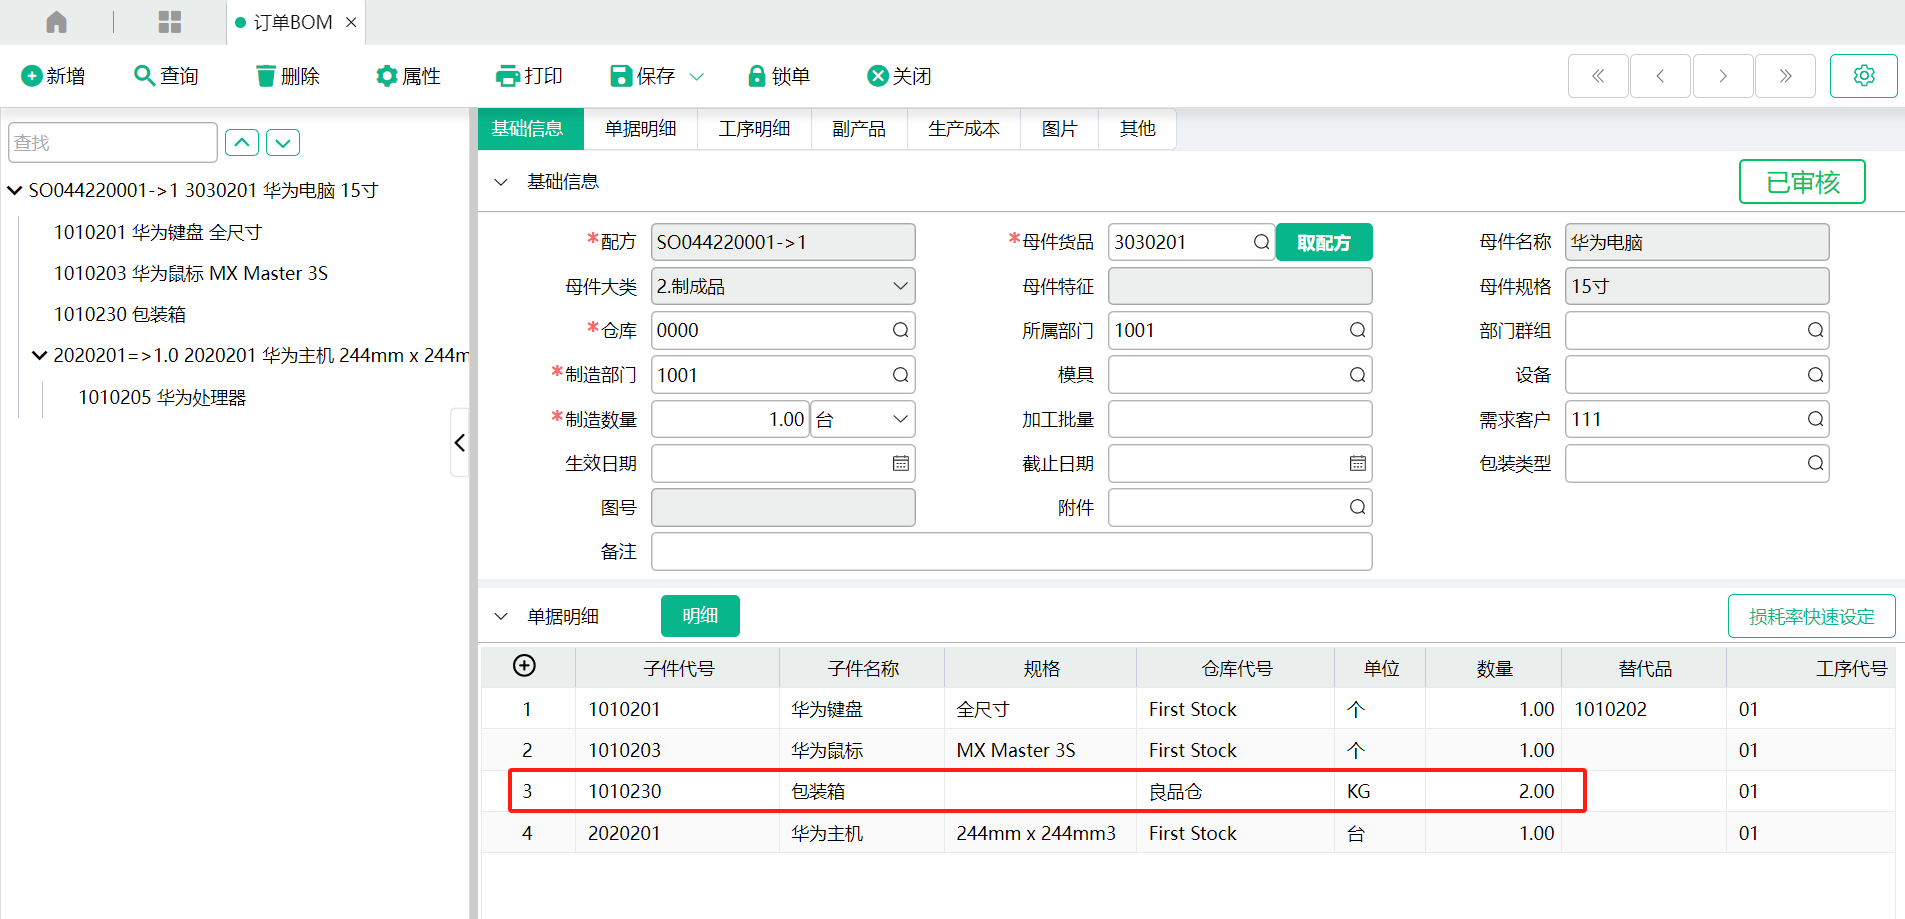Open the home page icon
1905x919 pixels.
(x=56, y=22)
